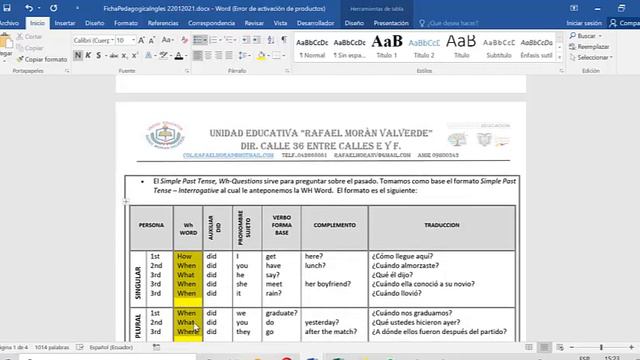The width and height of the screenshot is (640, 360).
Task: Click Iniciar sesión
Action: click(584, 23)
